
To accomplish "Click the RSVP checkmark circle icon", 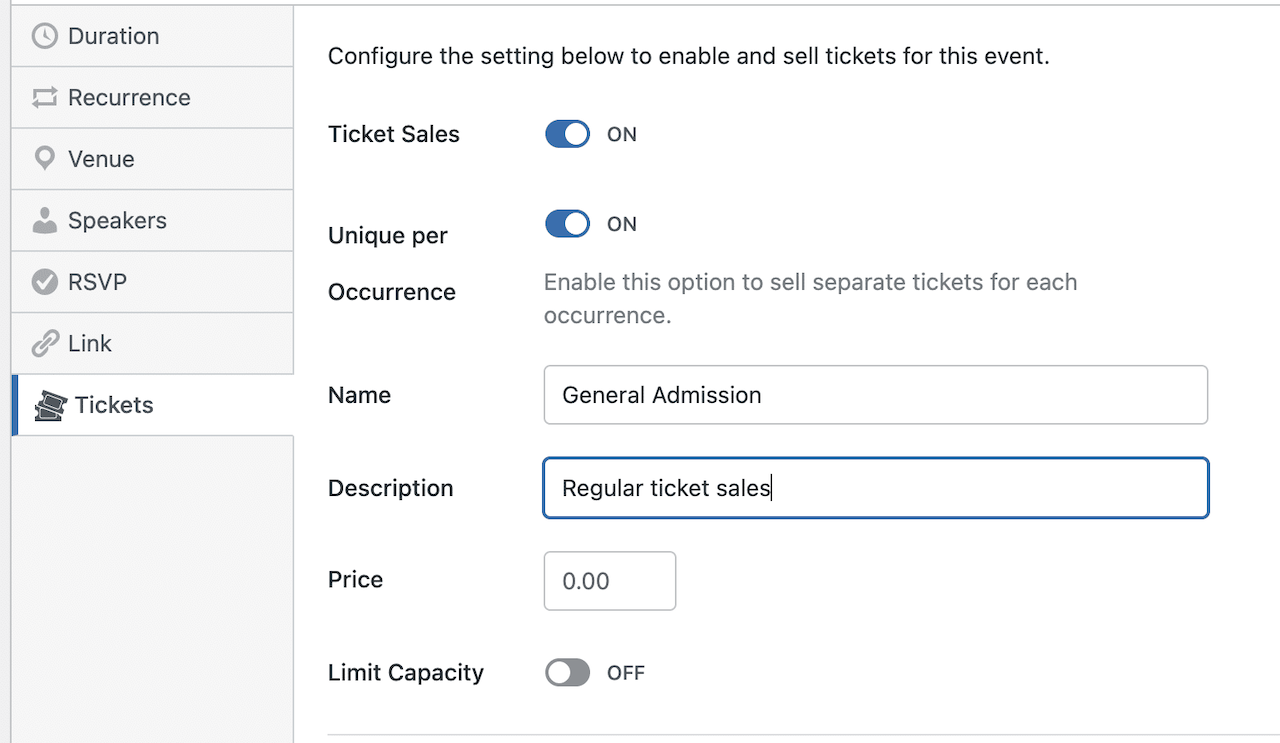I will (x=45, y=282).
